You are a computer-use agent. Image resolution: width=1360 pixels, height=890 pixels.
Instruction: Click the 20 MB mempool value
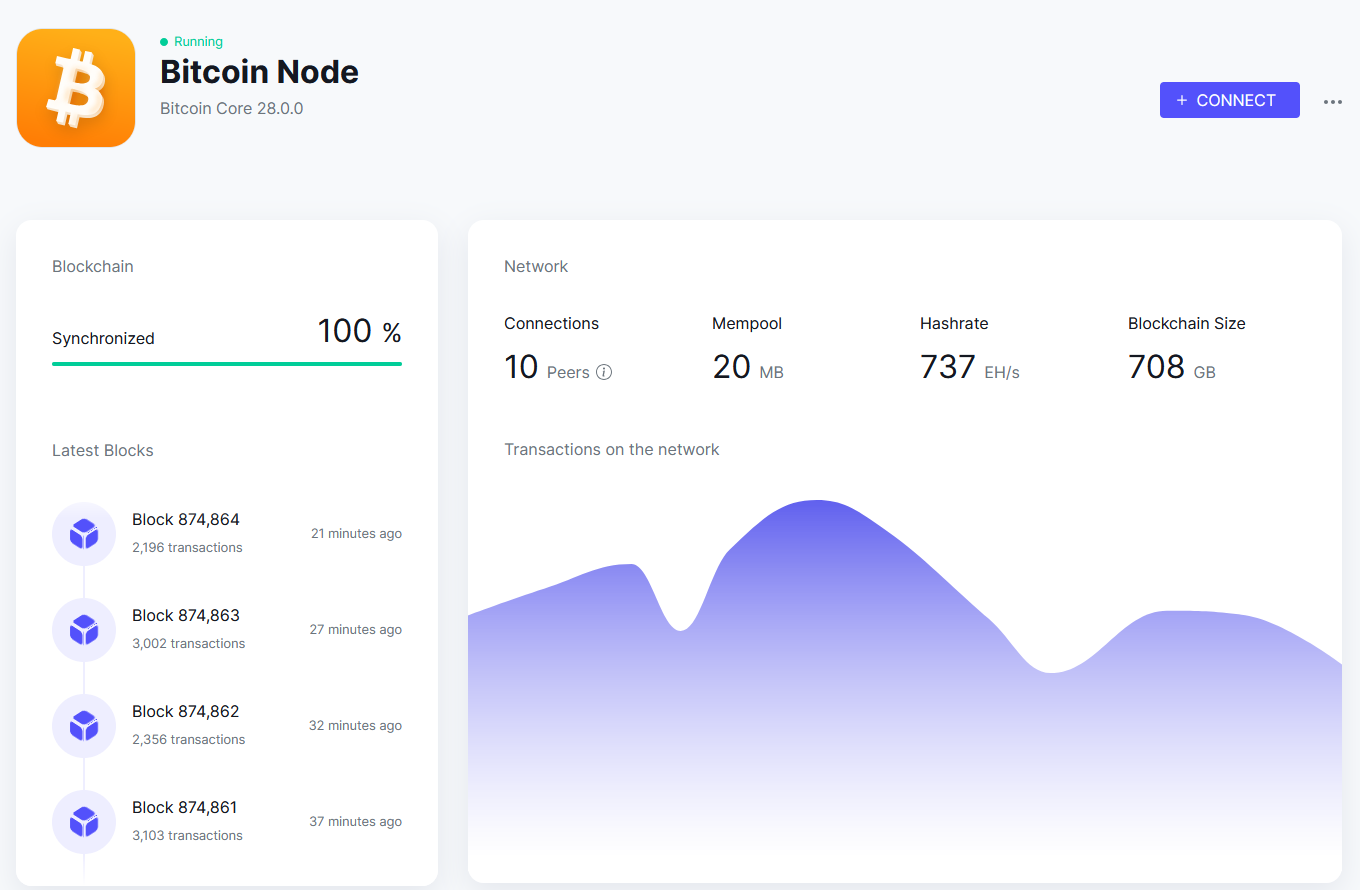point(748,368)
